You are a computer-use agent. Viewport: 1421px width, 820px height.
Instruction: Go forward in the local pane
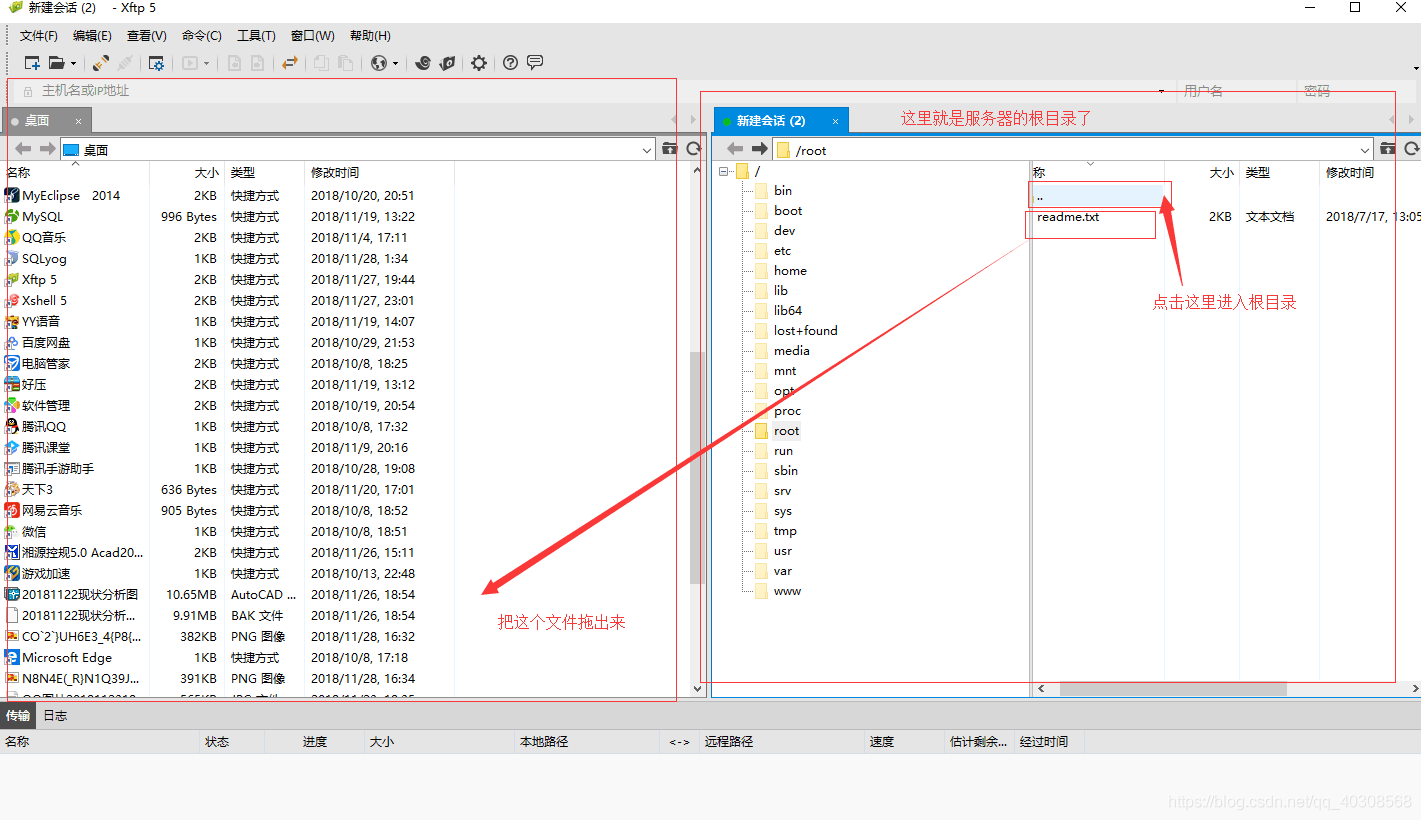pos(47,149)
